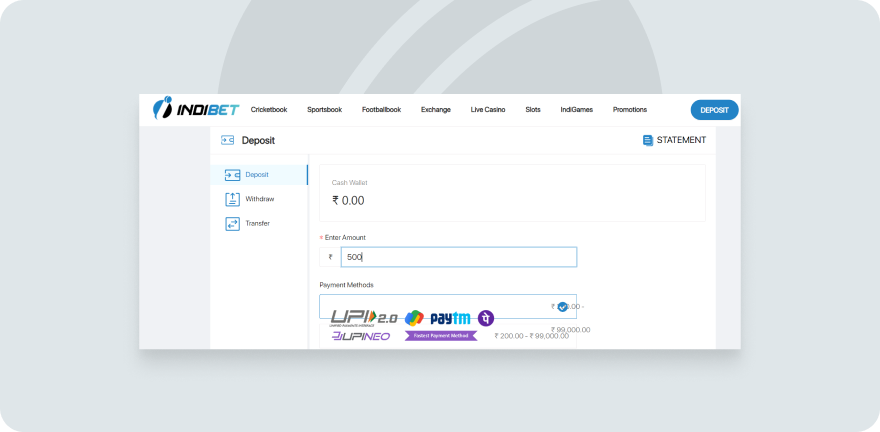The width and height of the screenshot is (880, 432).
Task: Click the Payment Methods label
Action: (x=346, y=285)
